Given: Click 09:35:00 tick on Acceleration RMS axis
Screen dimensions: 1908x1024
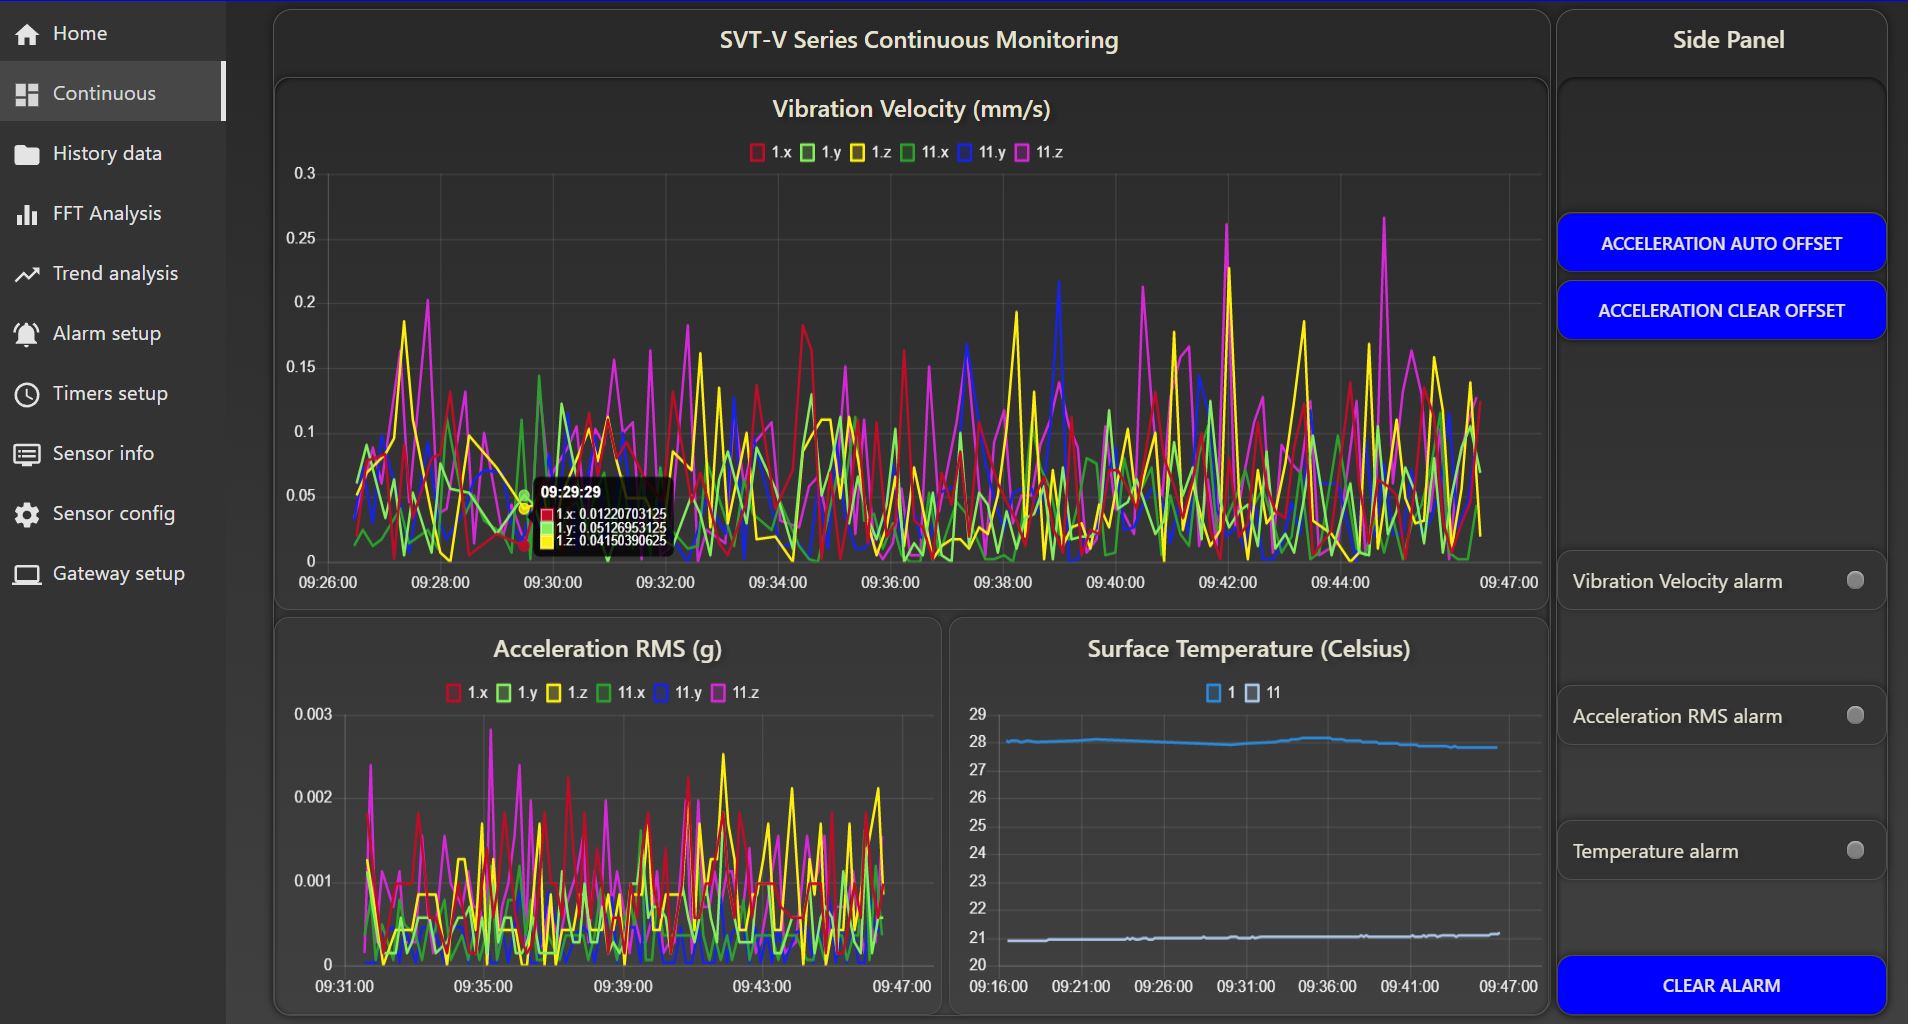Looking at the screenshot, I should [483, 987].
